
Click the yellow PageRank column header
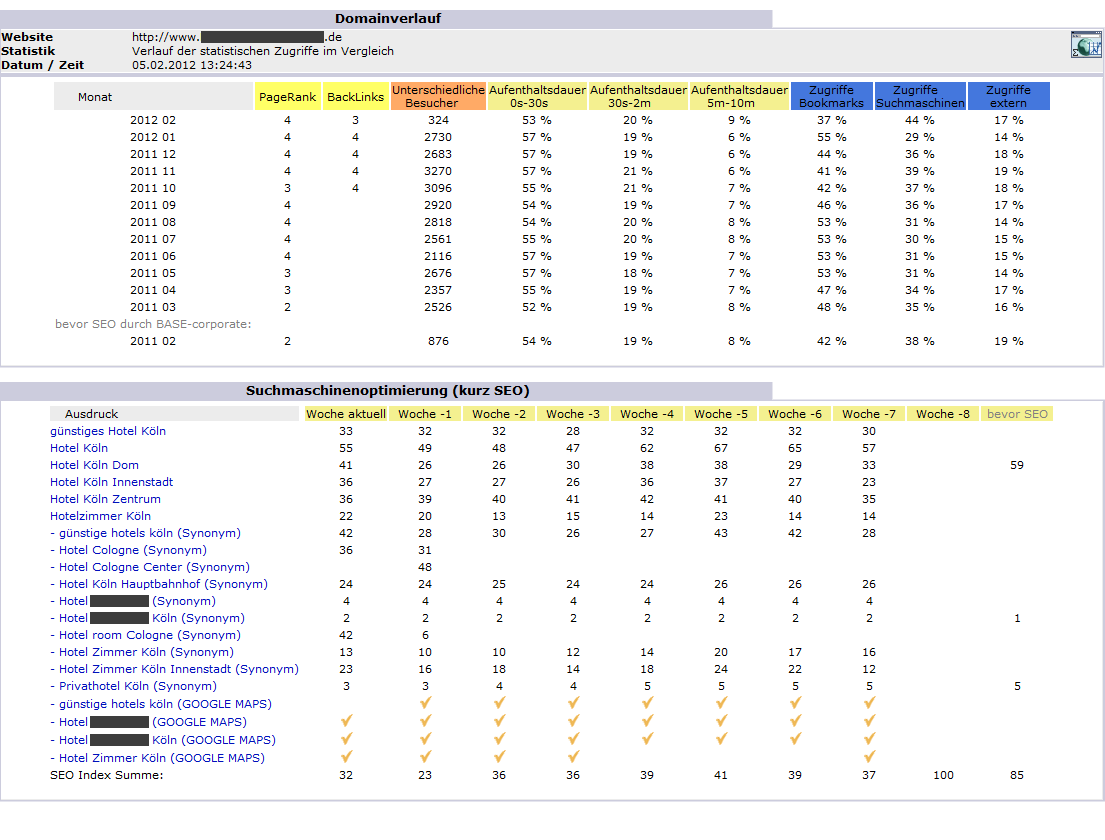tap(288, 97)
